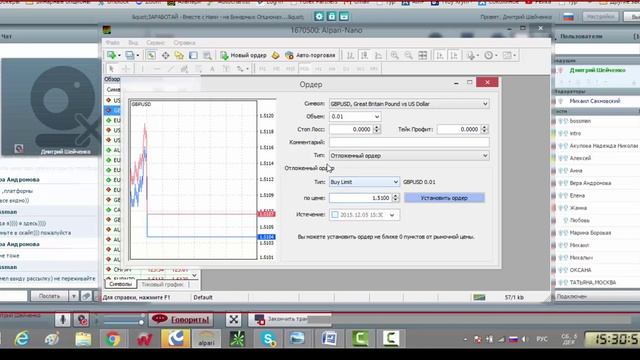
Task: Zoom in on the chart icon
Action: pyautogui.click(x=394, y=55)
